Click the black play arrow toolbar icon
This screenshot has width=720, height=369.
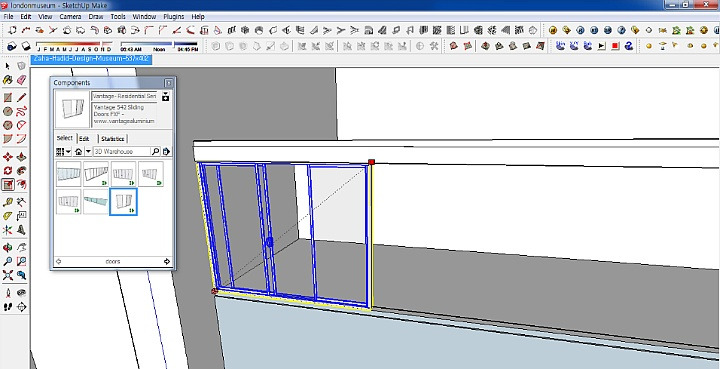click(x=602, y=46)
